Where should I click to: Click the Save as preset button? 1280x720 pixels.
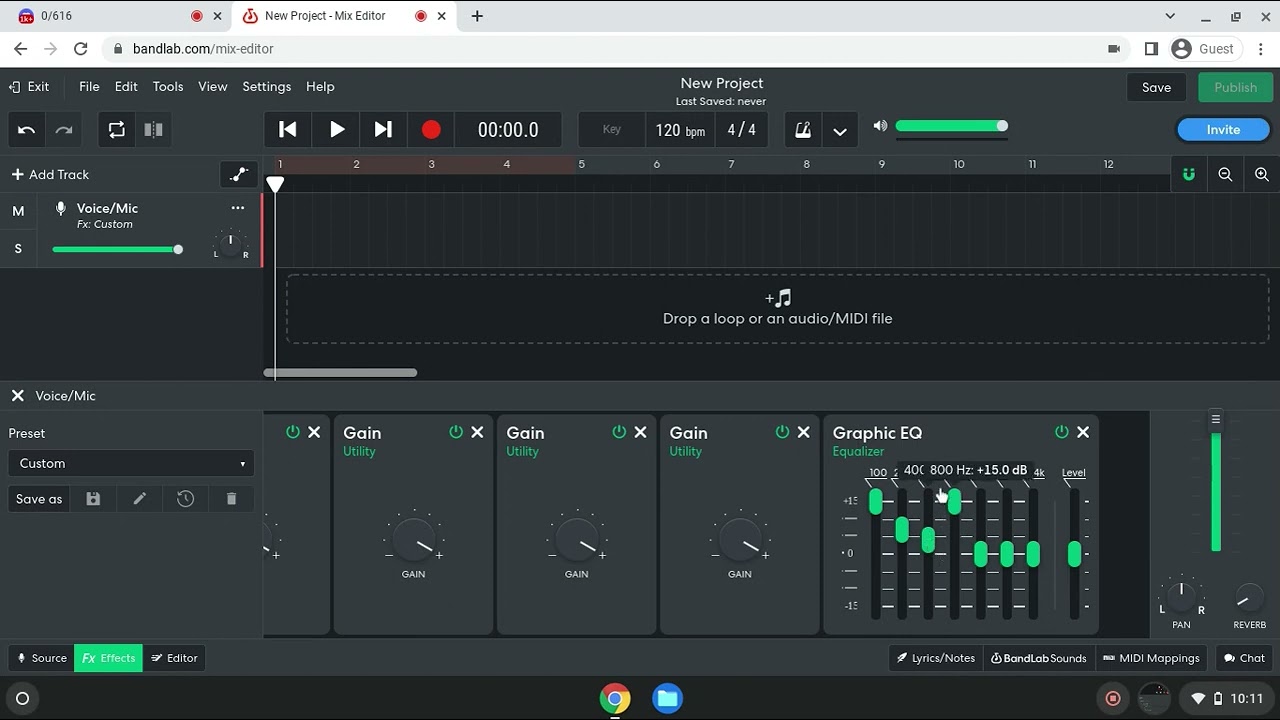coord(39,499)
